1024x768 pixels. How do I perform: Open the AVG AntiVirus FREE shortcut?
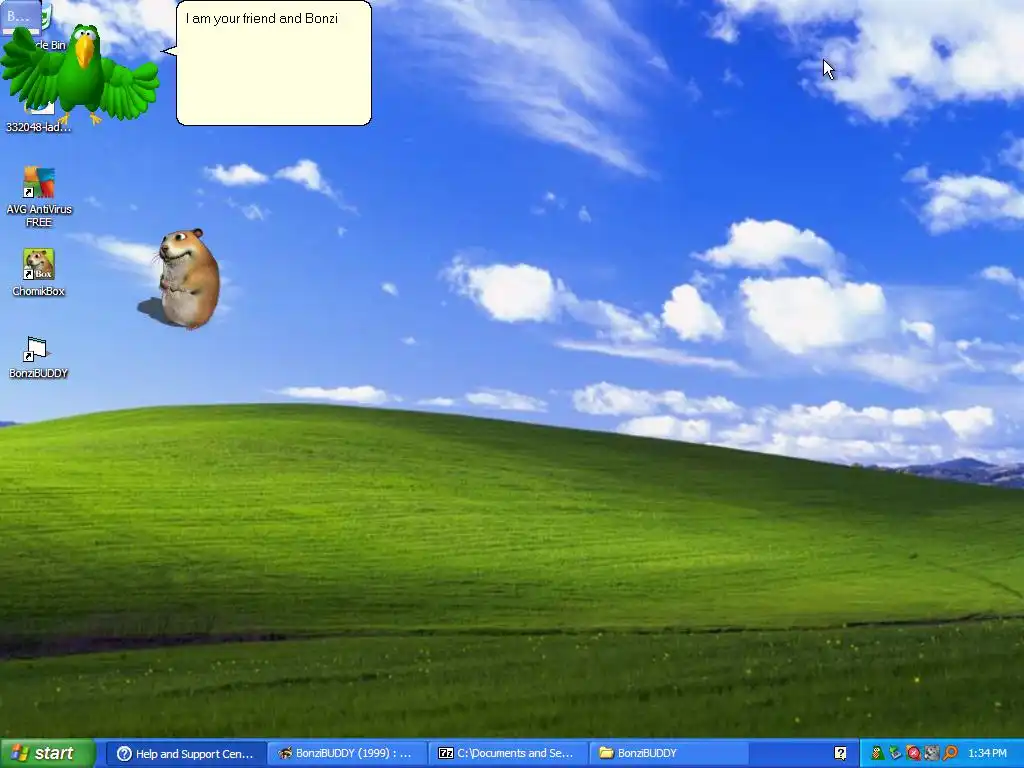39,196
